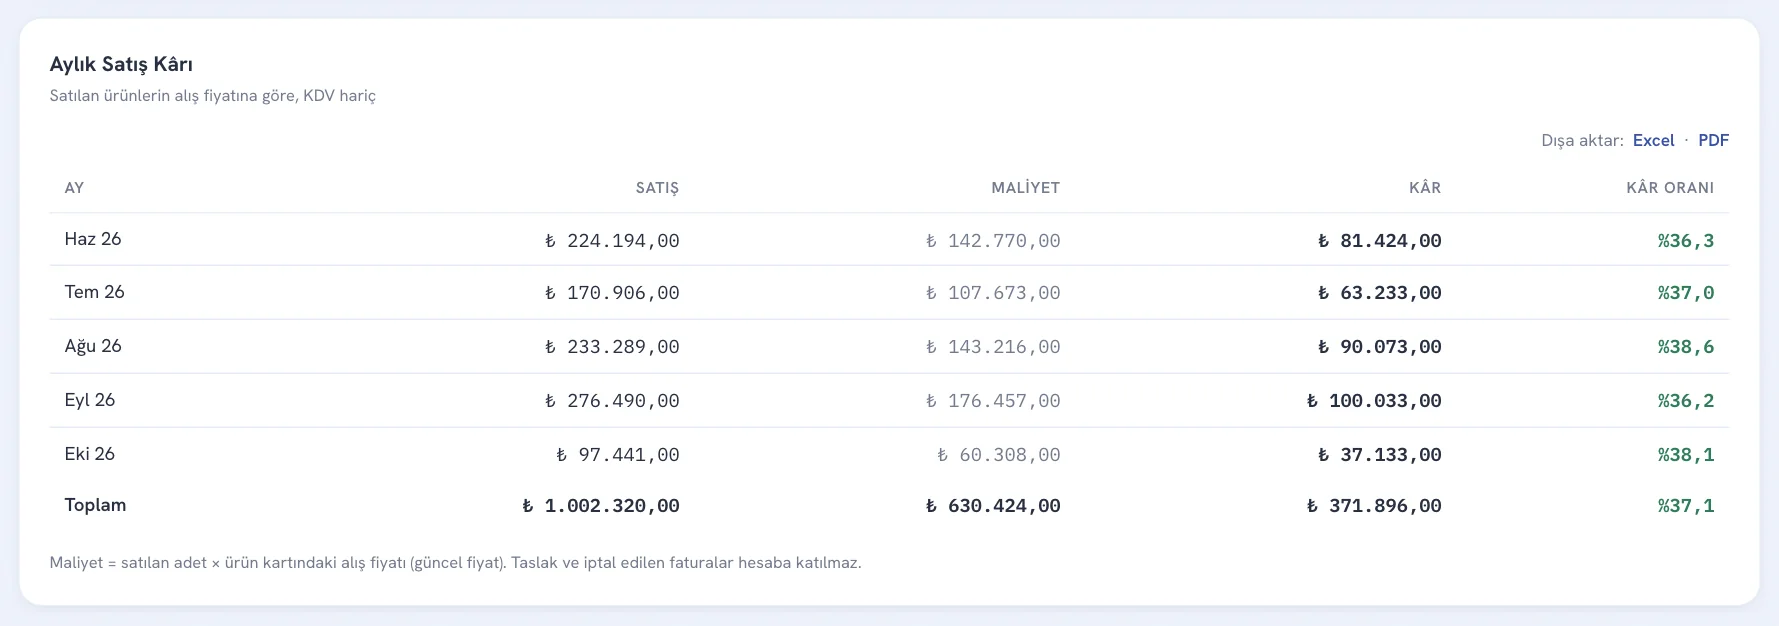Select the Haz 26 month cell
This screenshot has width=1779, height=626.
click(93, 239)
